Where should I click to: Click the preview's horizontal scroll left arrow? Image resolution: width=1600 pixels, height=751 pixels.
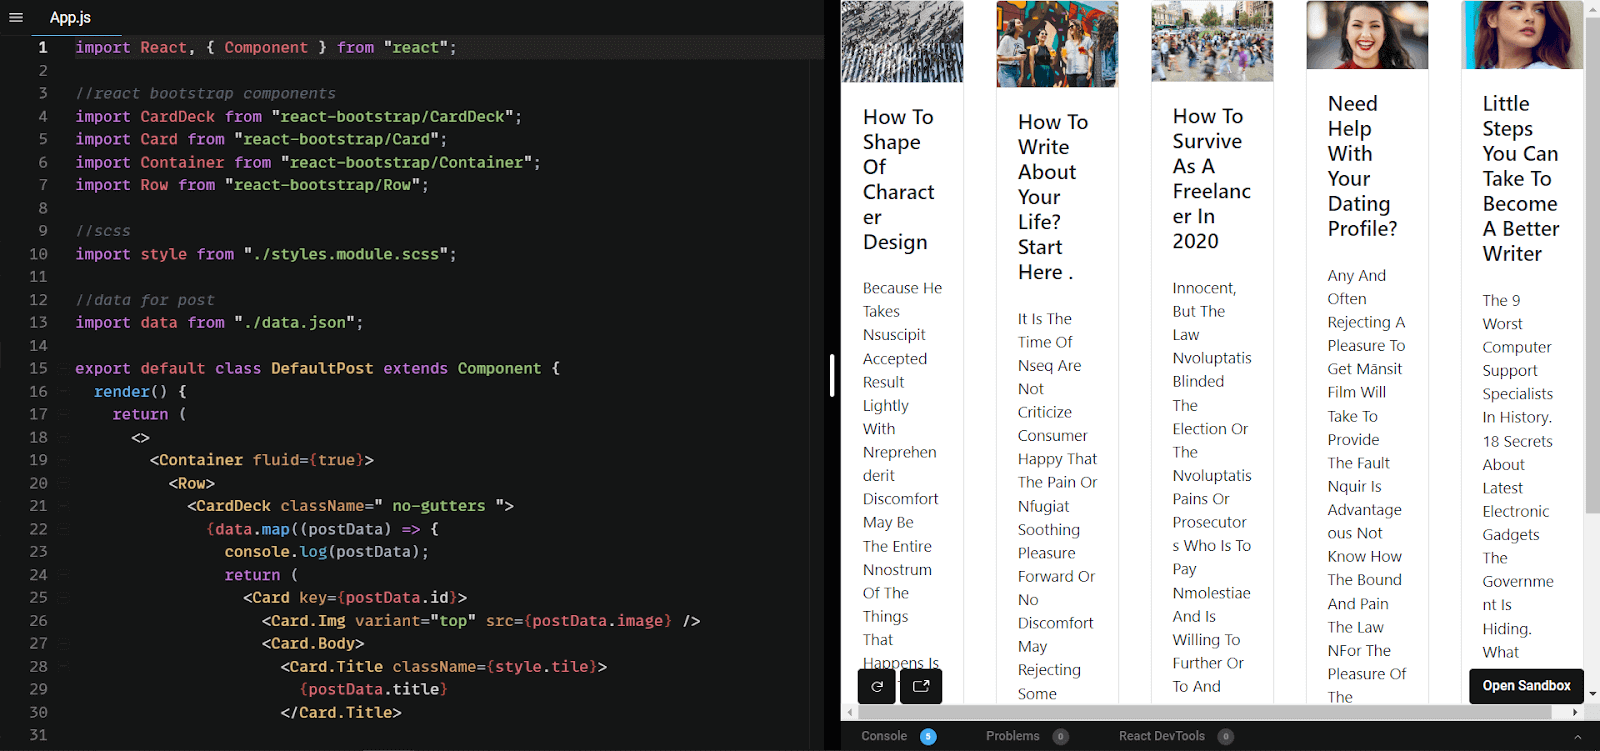850,713
